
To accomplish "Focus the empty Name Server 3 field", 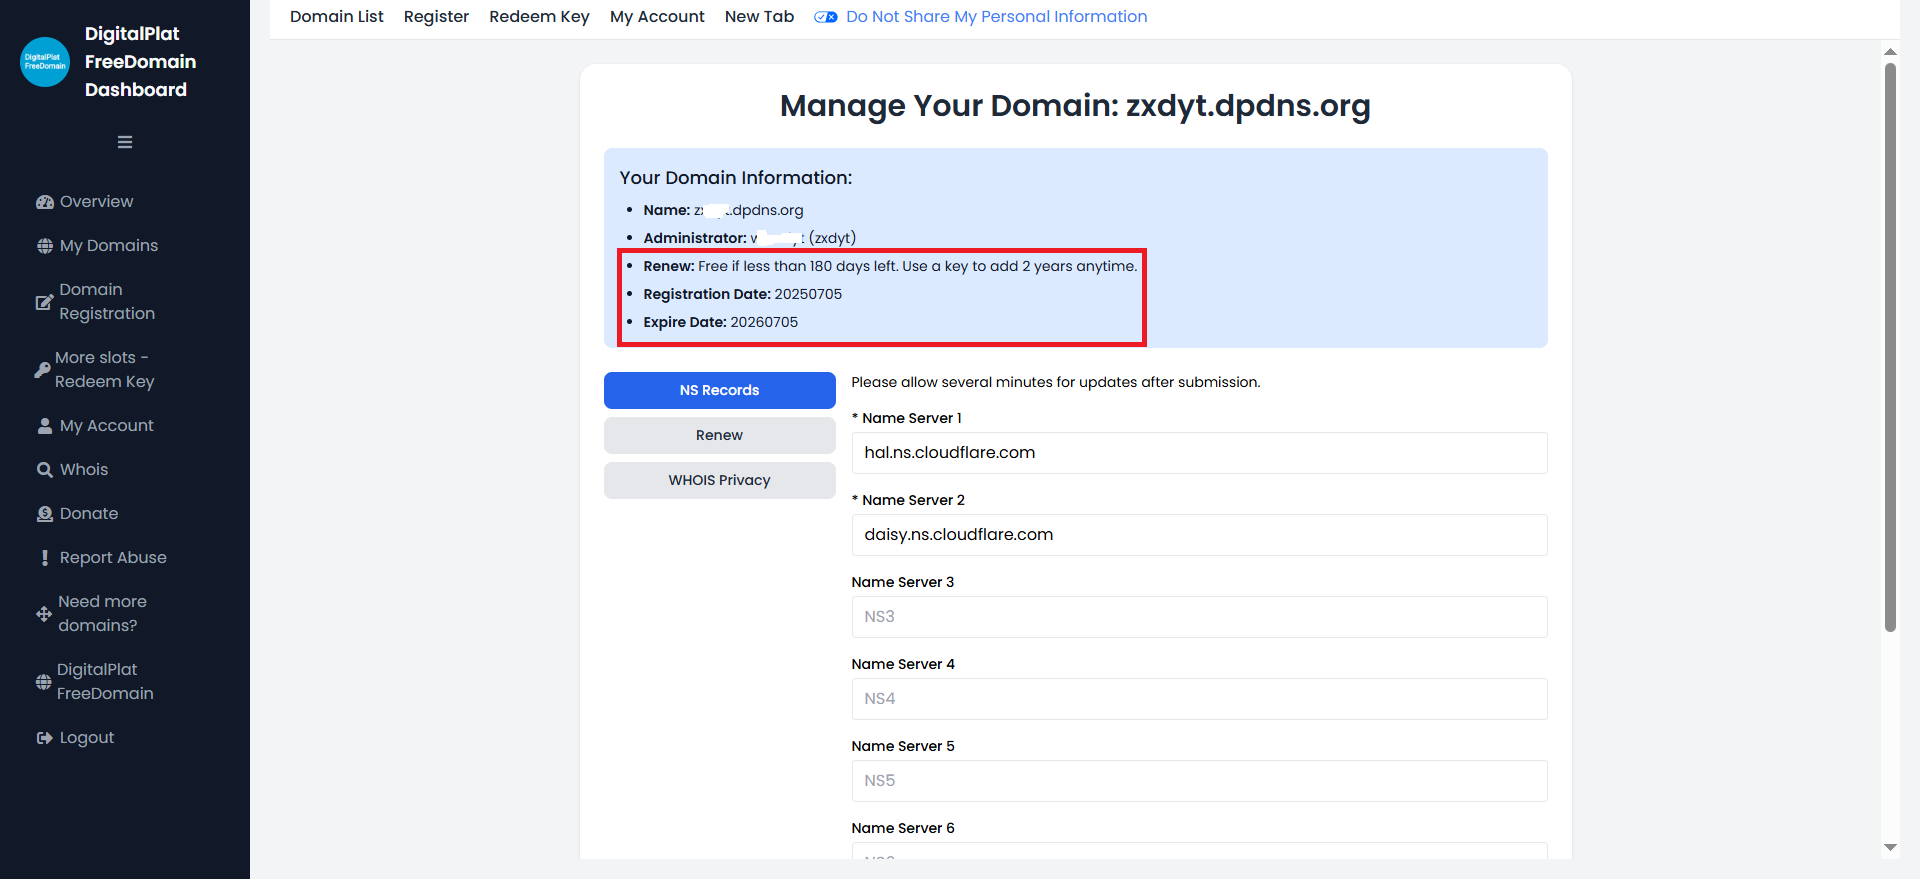I will pyautogui.click(x=1199, y=617).
